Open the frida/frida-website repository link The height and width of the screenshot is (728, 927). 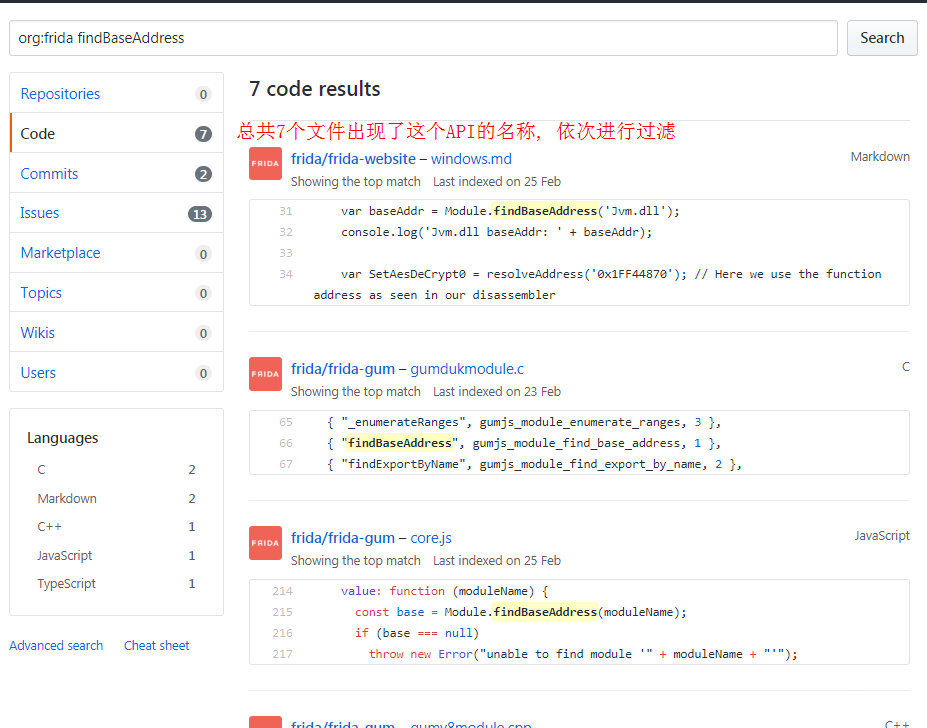pos(353,159)
